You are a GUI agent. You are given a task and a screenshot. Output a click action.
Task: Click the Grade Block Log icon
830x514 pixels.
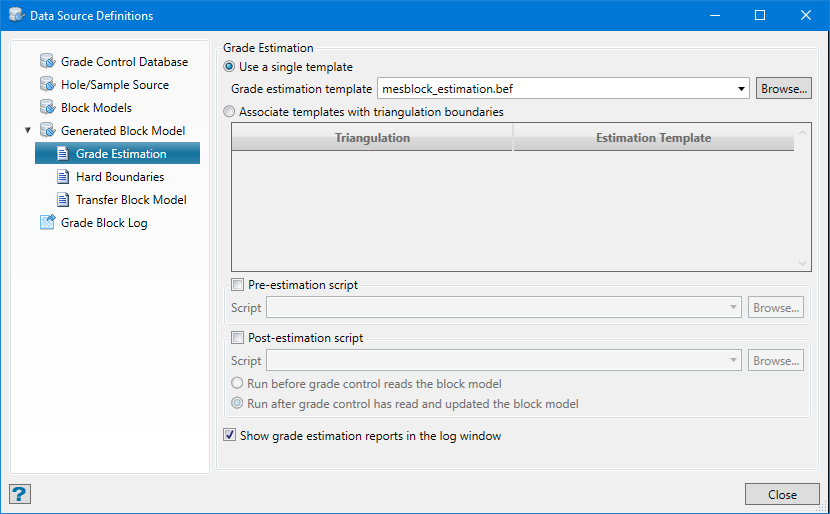point(47,222)
